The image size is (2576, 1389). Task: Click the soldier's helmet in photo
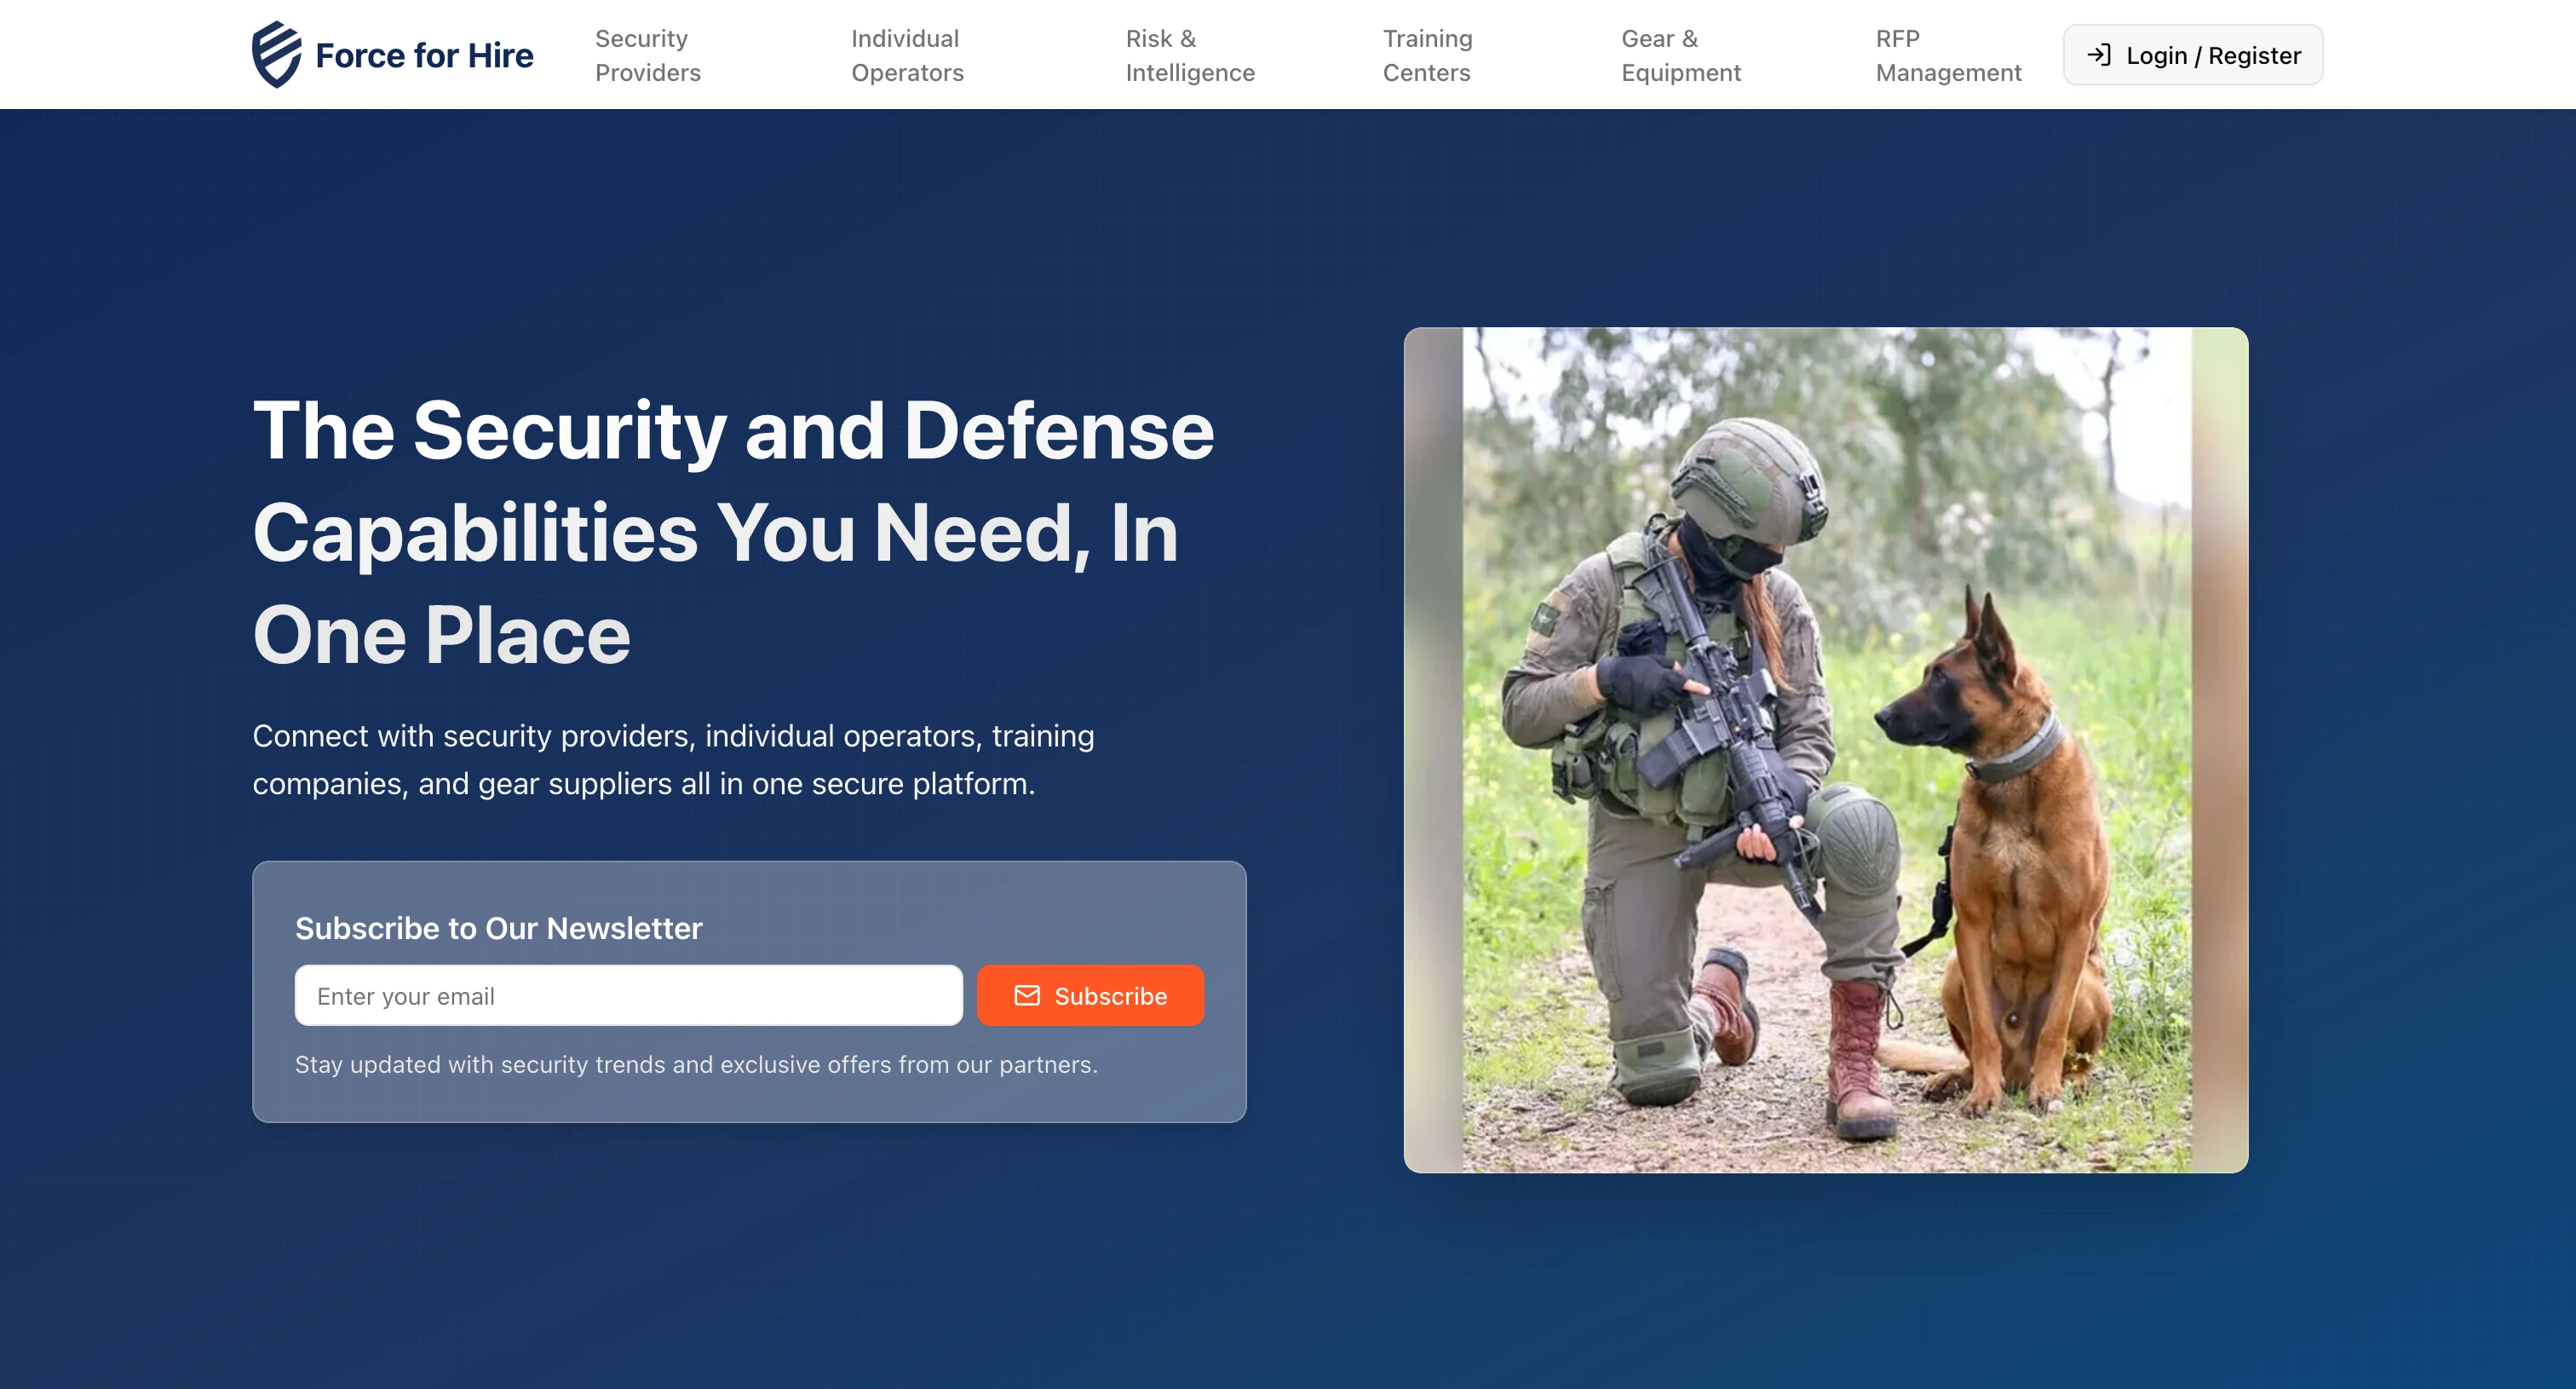pos(1750,475)
